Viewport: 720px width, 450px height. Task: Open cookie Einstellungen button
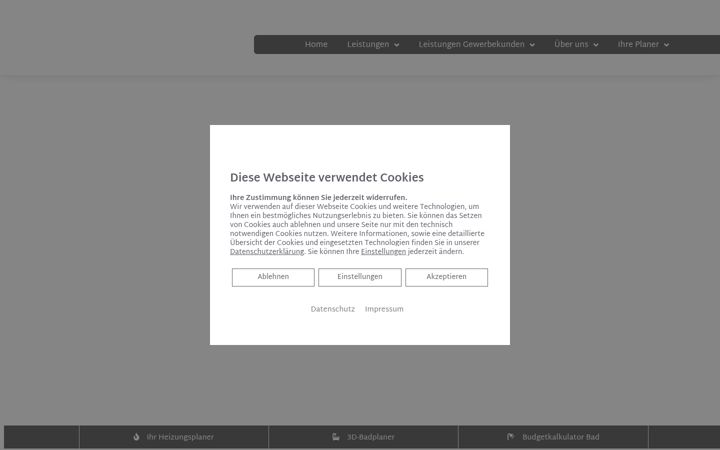[x=360, y=277]
